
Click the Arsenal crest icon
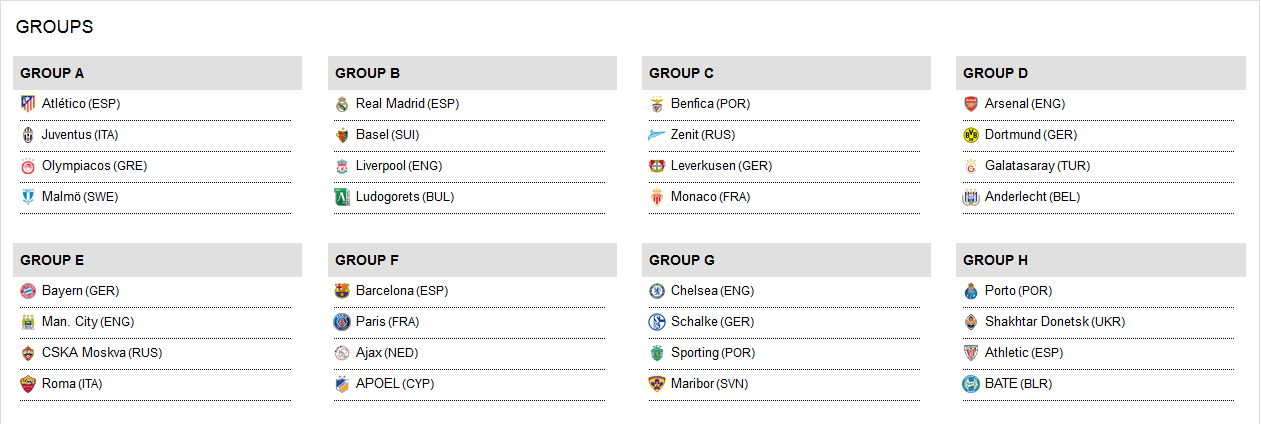pos(970,104)
